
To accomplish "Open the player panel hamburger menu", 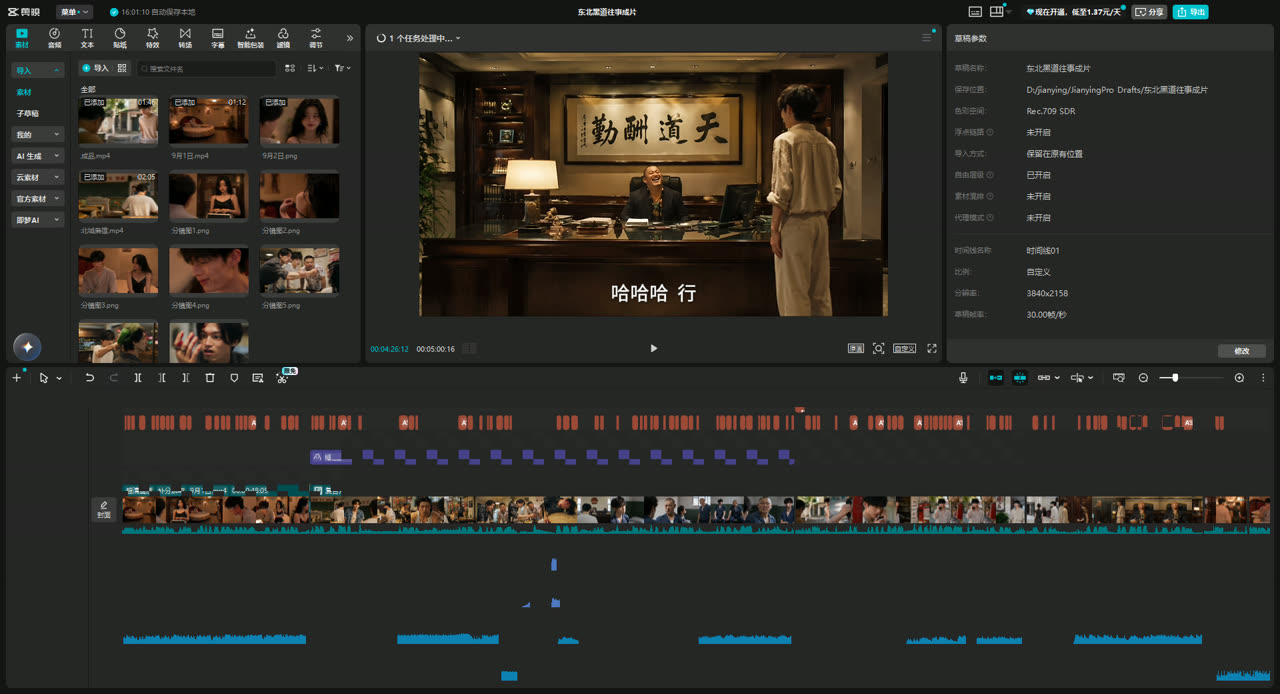I will (927, 38).
